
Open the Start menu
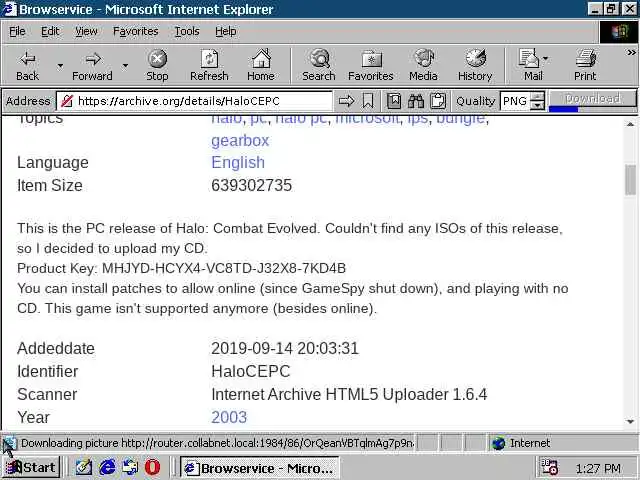point(31,467)
